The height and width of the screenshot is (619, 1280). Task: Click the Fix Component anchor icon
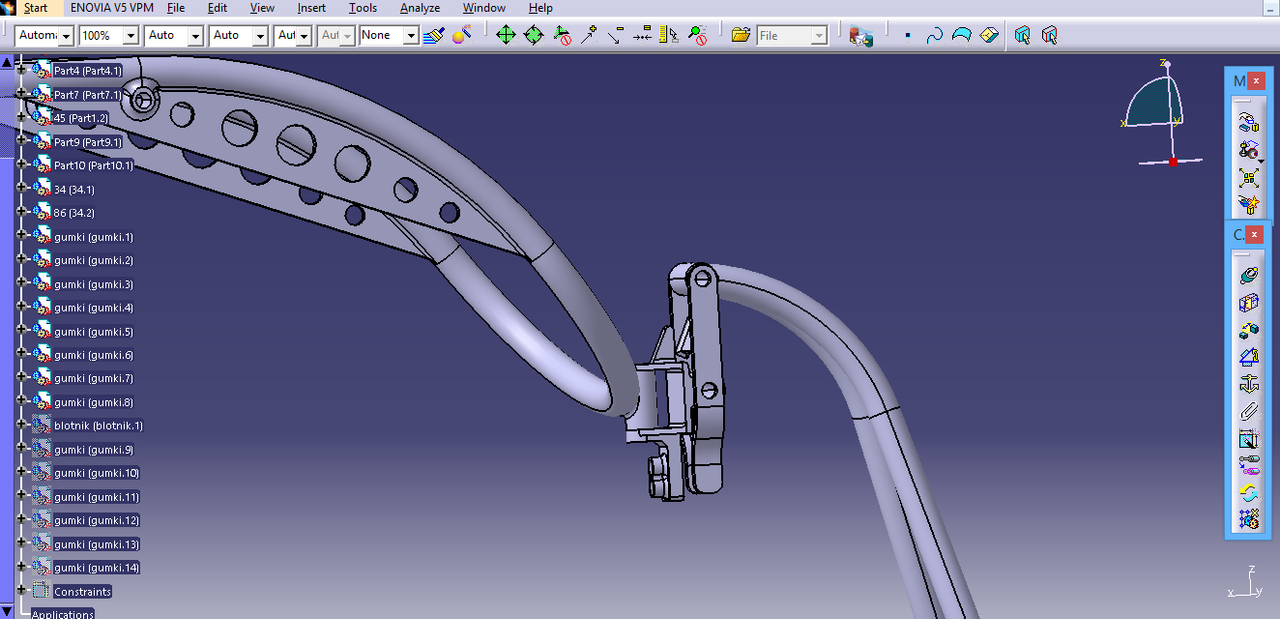pyautogui.click(x=1248, y=384)
